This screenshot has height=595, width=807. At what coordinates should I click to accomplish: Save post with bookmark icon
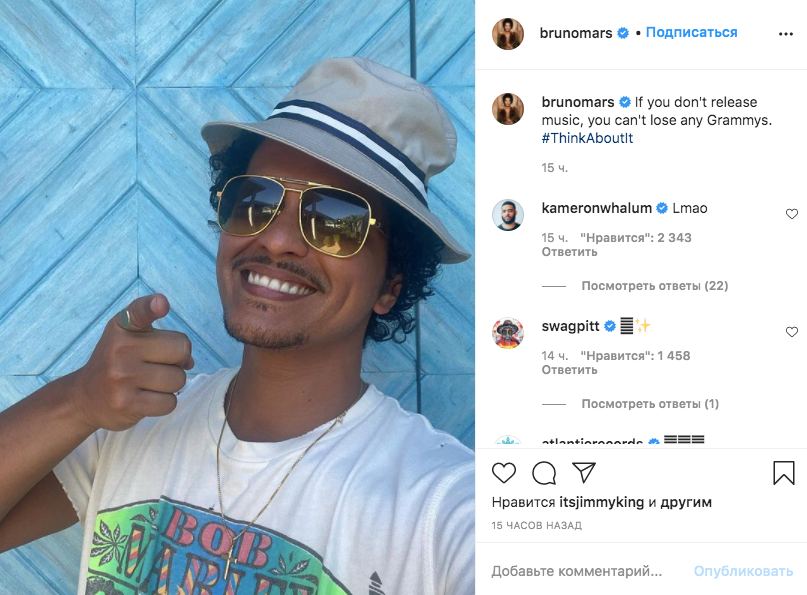coord(783,472)
